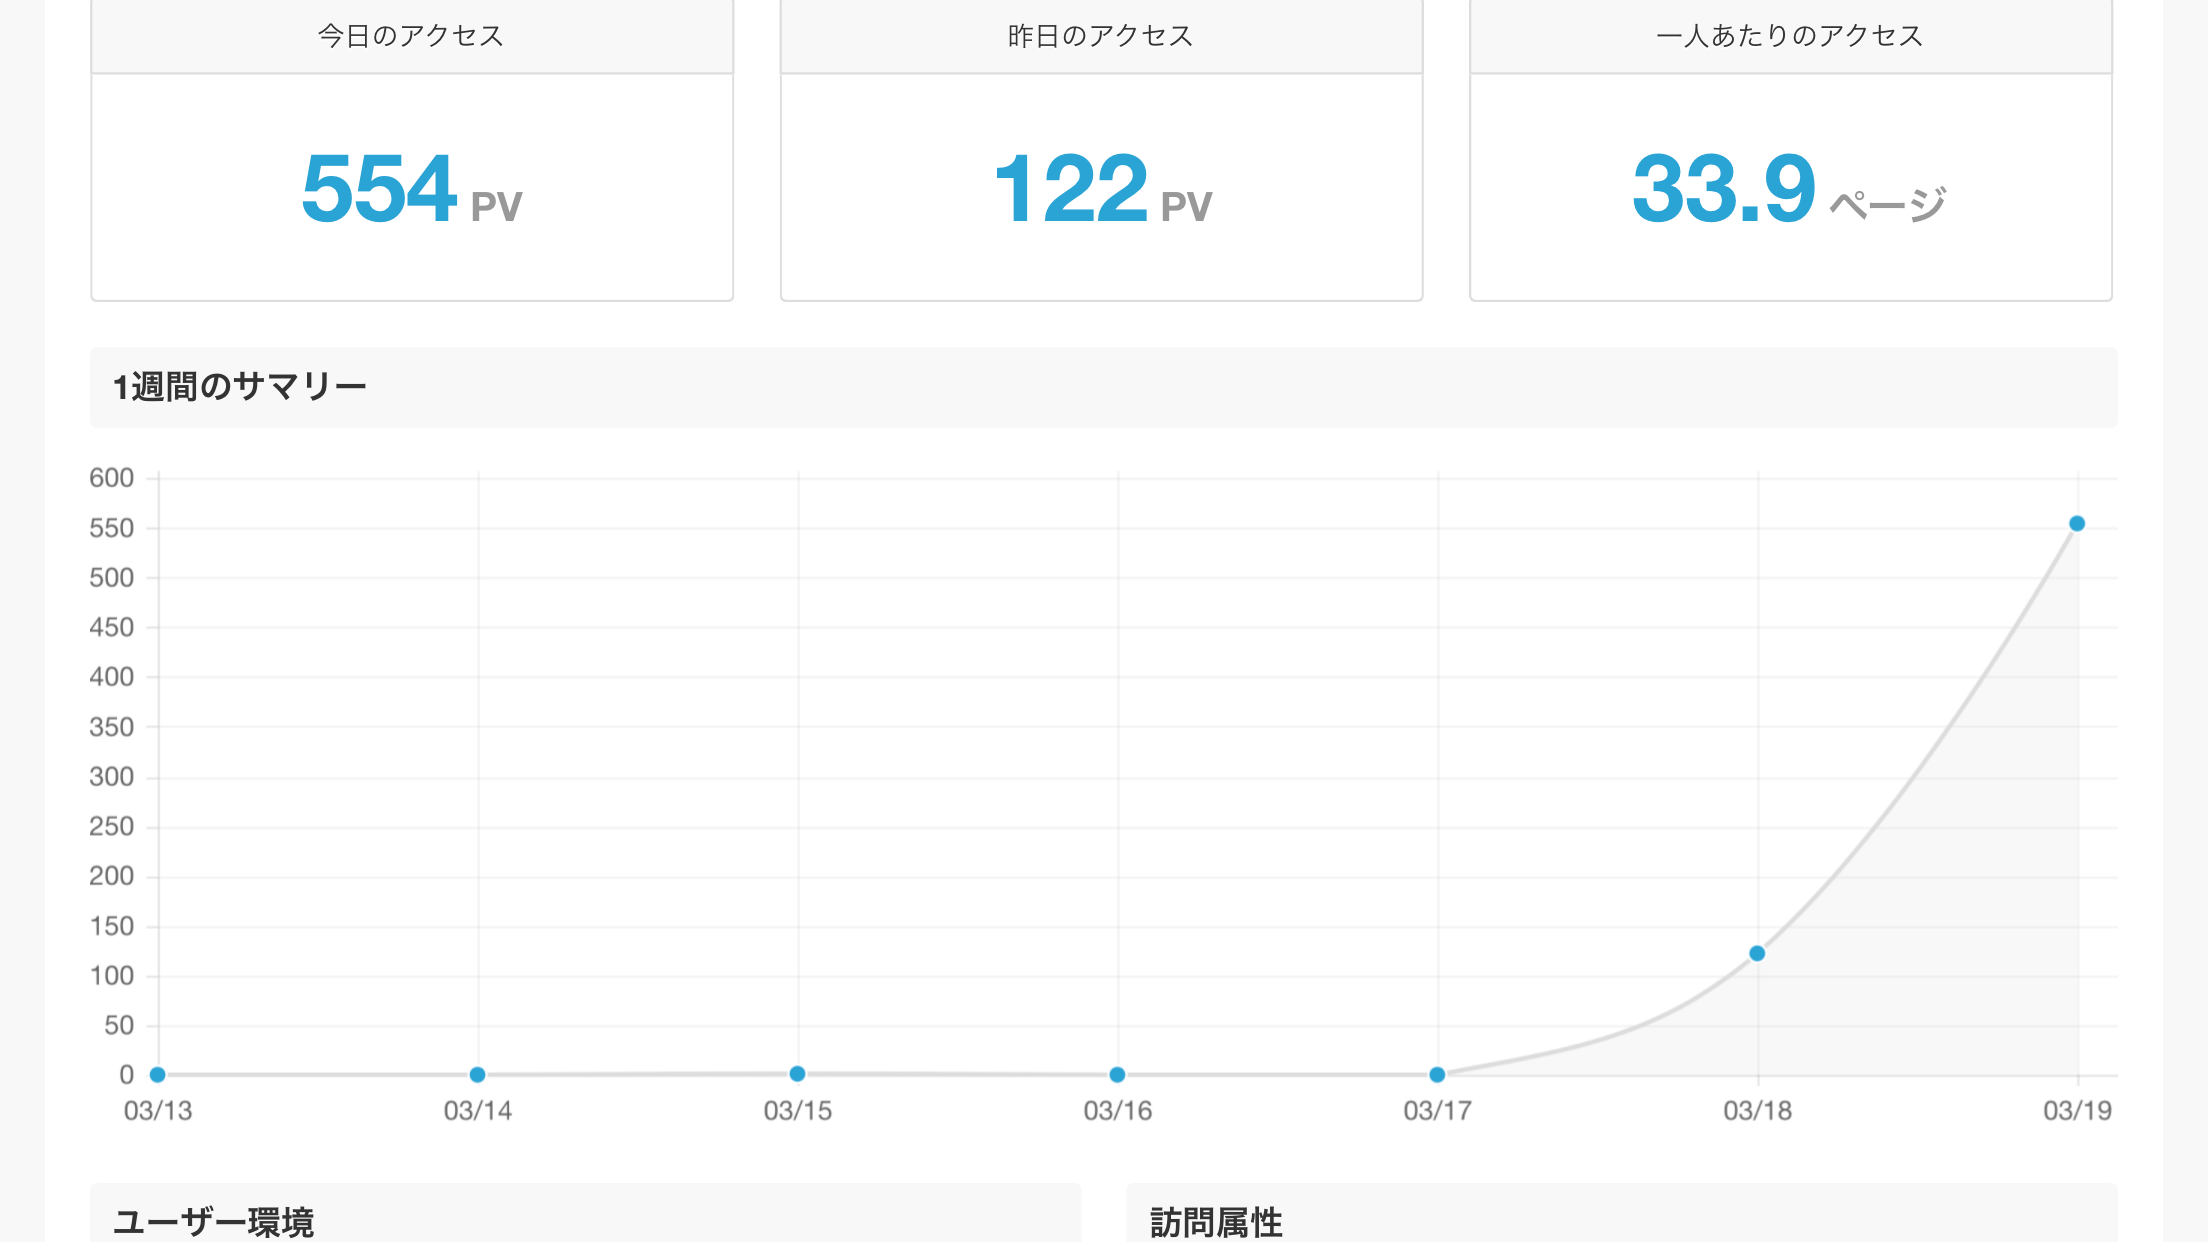Click the 03/19 data point on chart
The image size is (2208, 1242).
point(2076,523)
